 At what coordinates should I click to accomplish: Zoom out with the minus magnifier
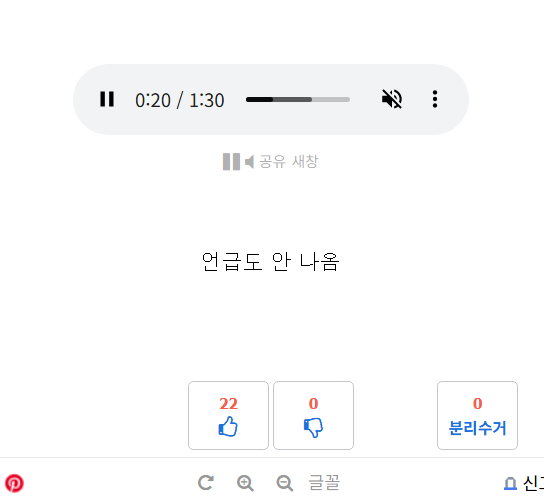pyautogui.click(x=285, y=483)
